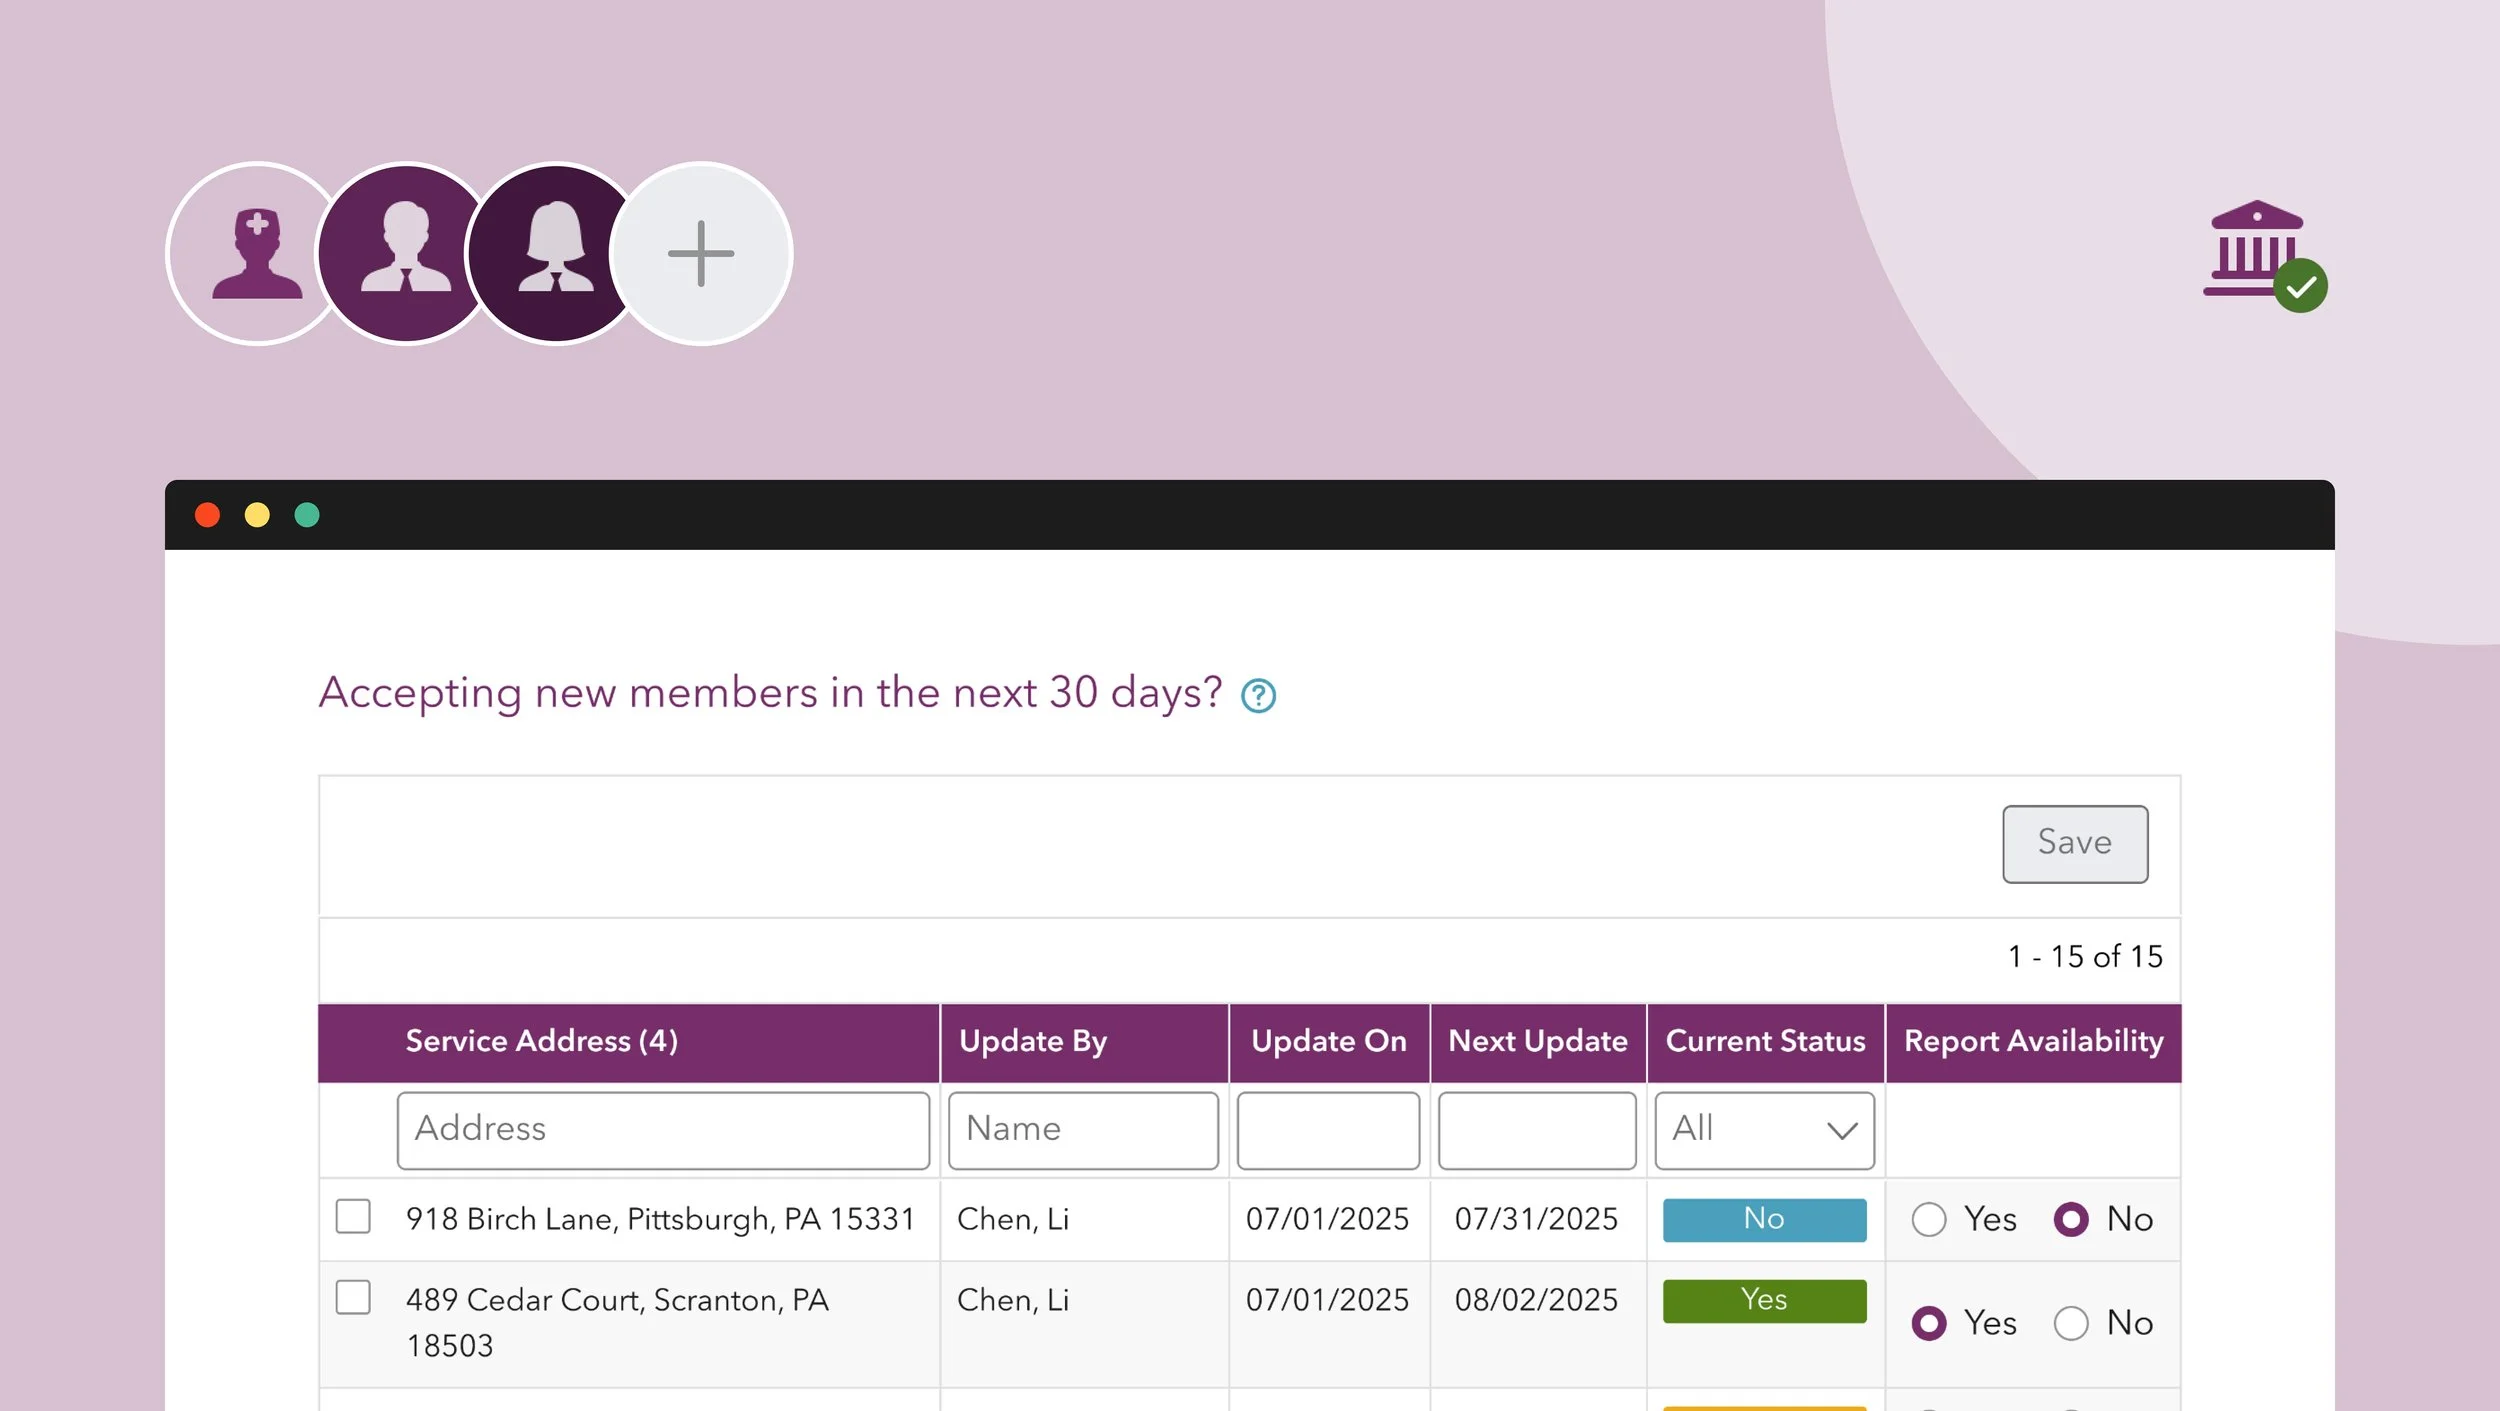
Task: Click the Name filter input field
Action: click(1083, 1130)
